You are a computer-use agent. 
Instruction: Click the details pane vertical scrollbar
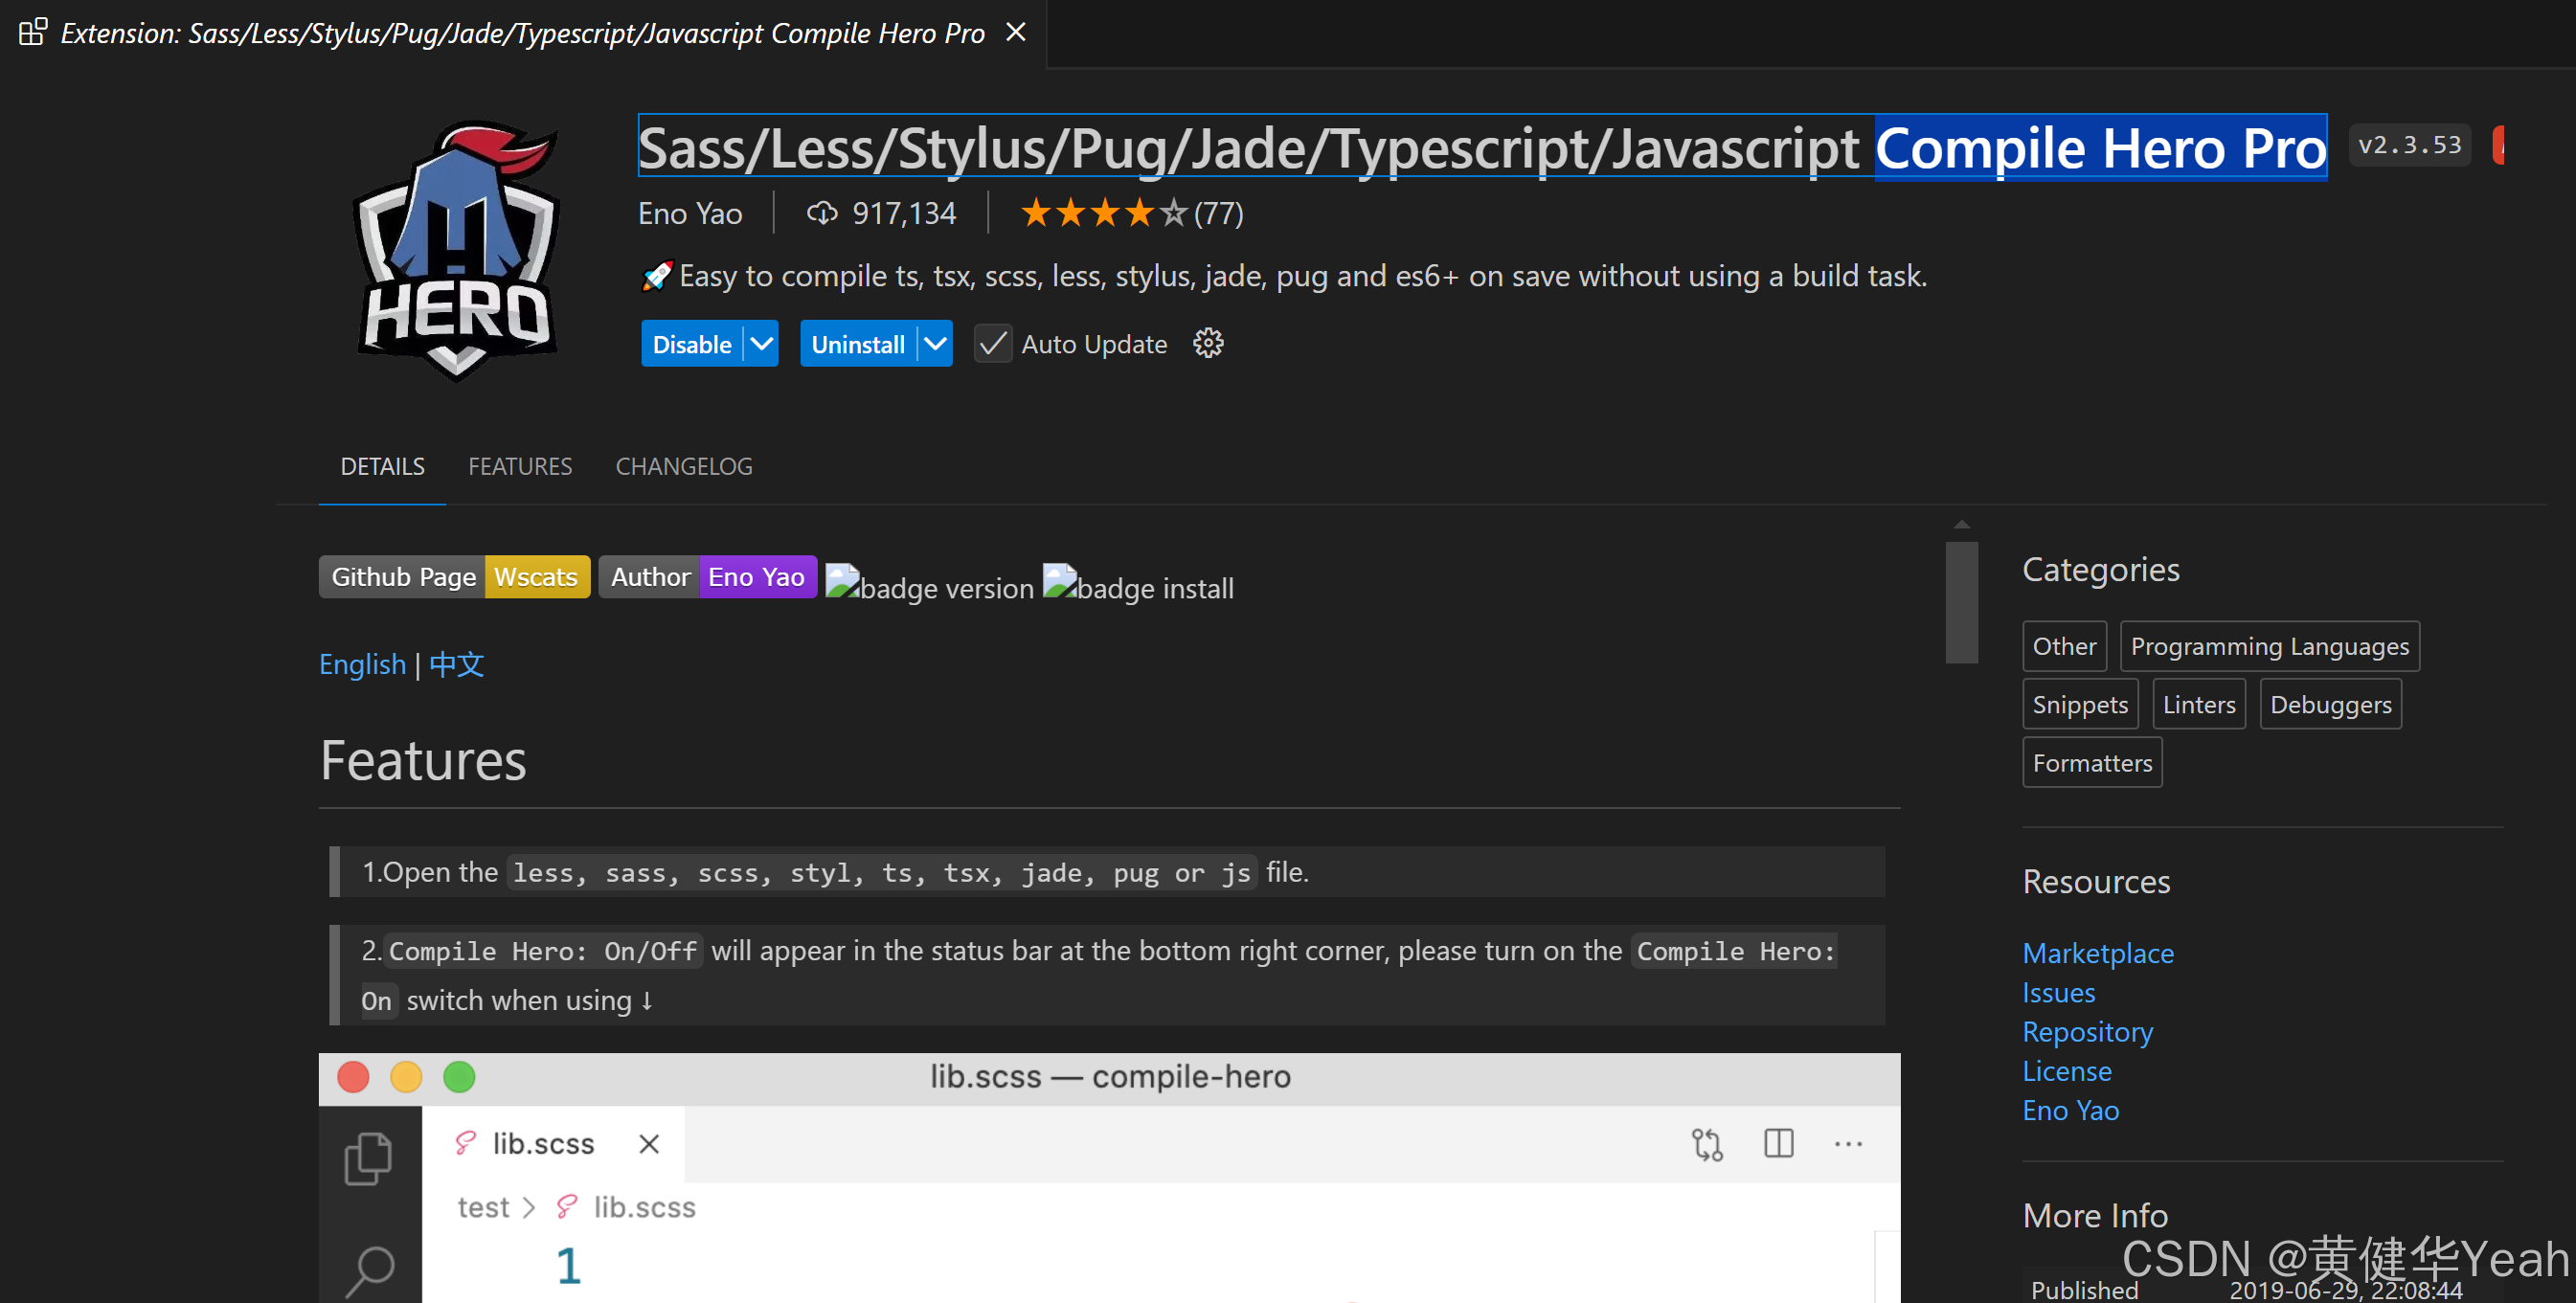click(1961, 603)
